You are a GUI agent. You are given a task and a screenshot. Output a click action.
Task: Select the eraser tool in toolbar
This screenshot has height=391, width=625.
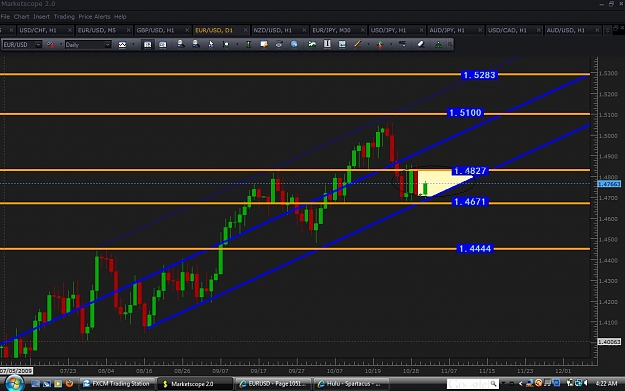pos(421,44)
